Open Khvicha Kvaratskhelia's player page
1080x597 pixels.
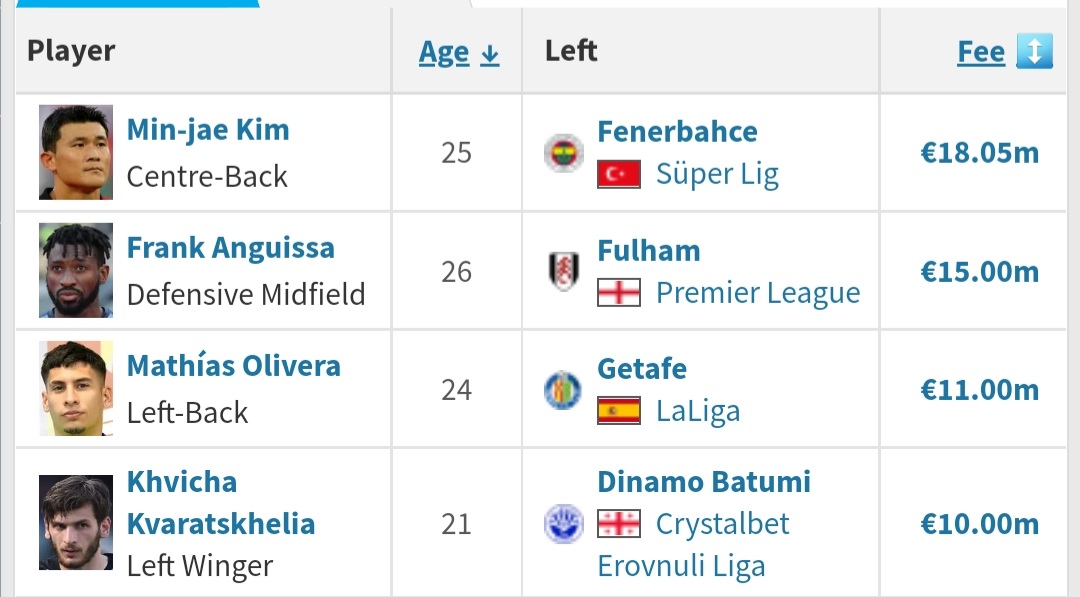(x=221, y=503)
